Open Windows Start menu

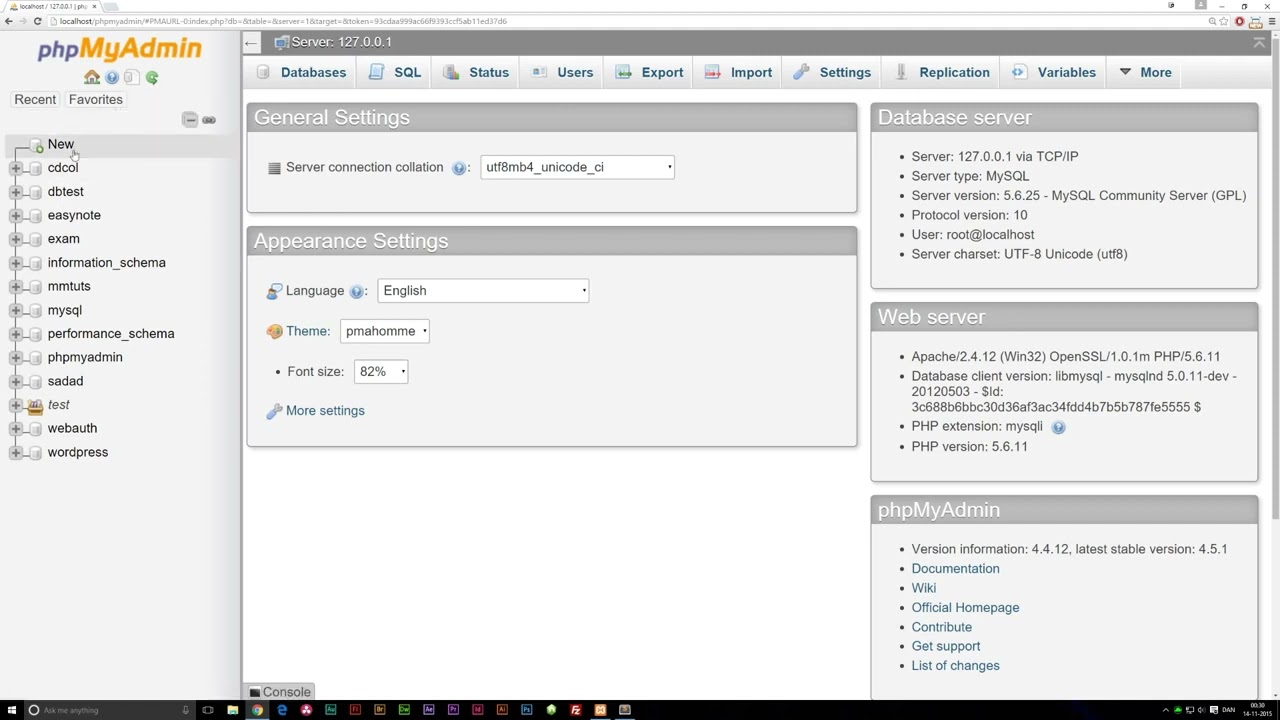[11, 710]
